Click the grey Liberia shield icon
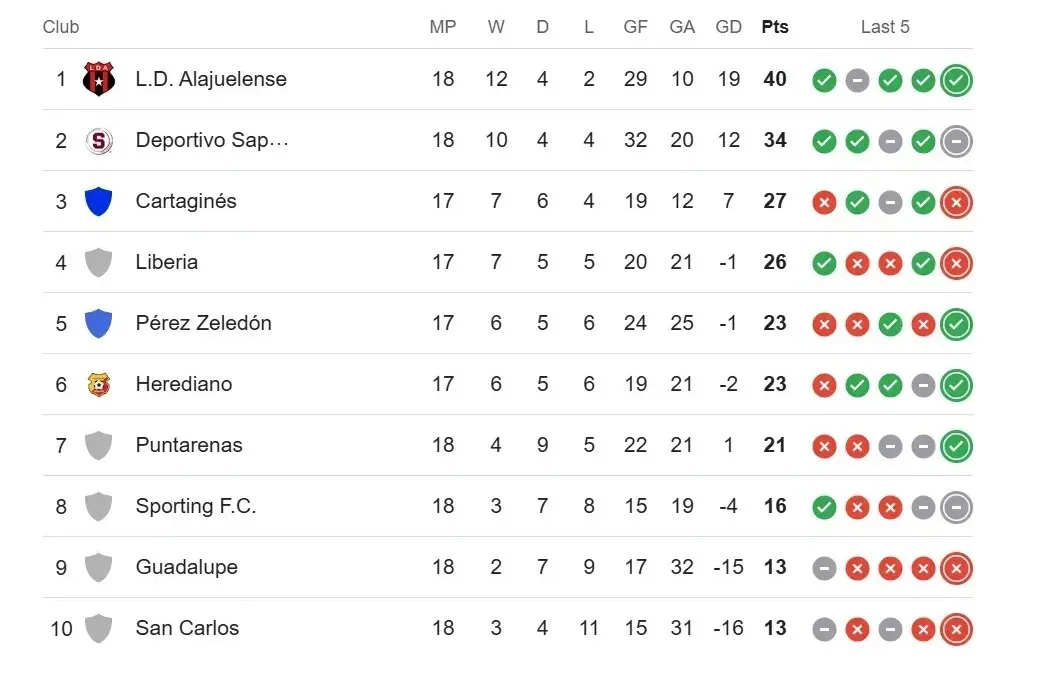Viewport: 1039px width, 680px height. [98, 262]
